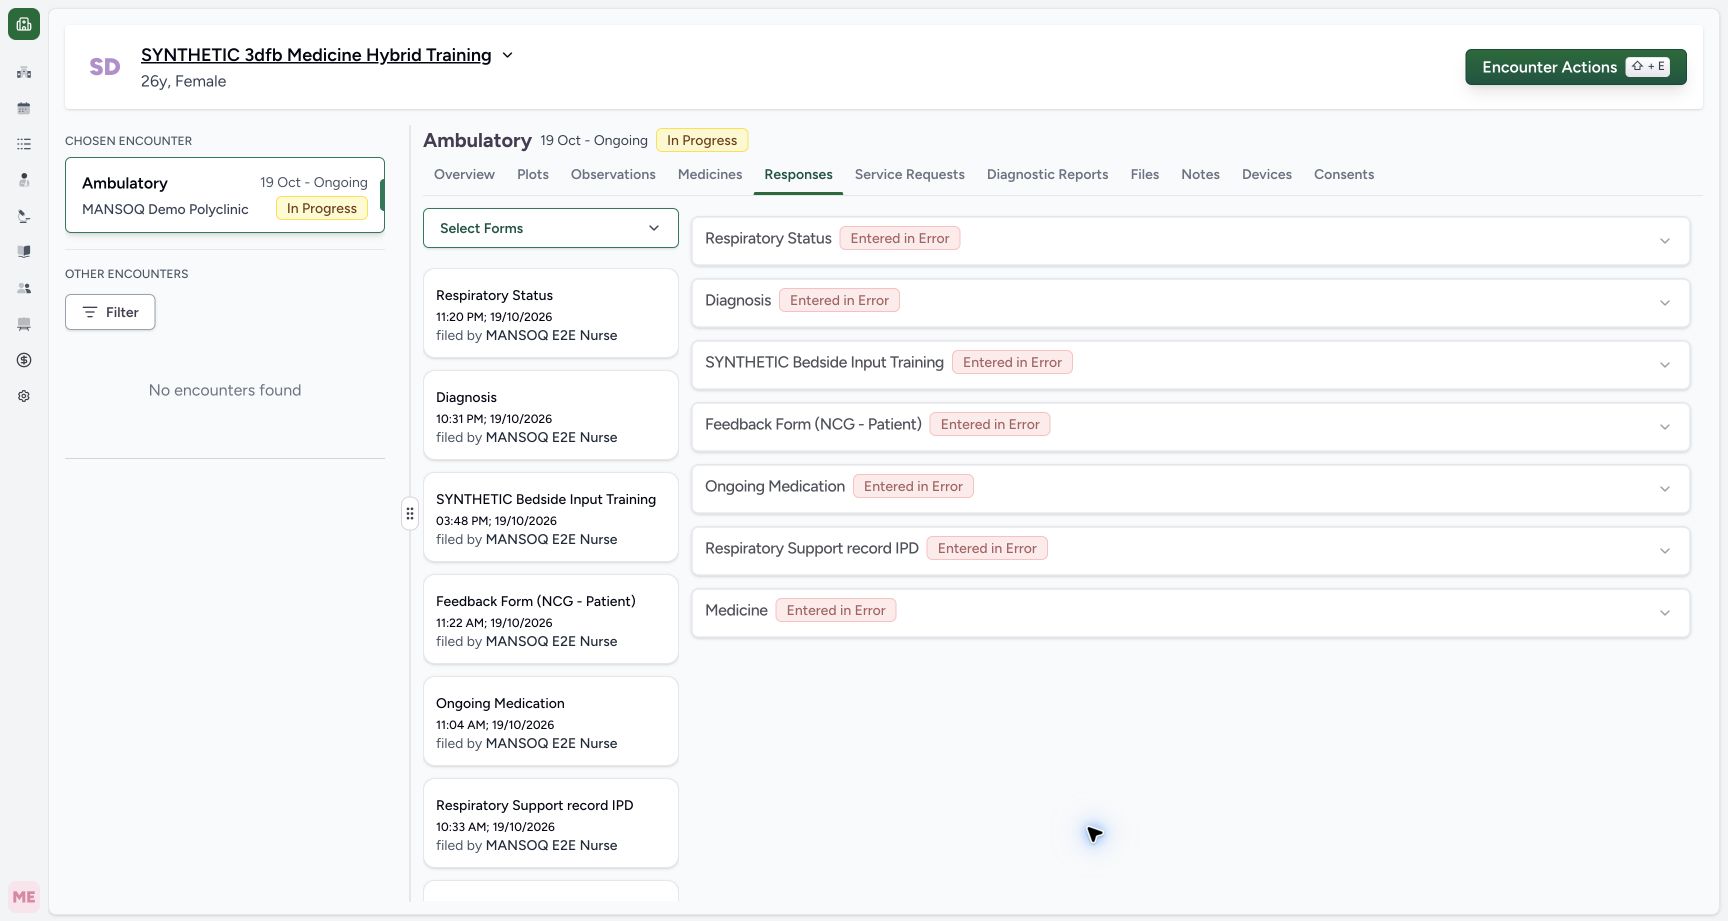
Task: Open the Select Forms dropdown
Action: pyautogui.click(x=551, y=228)
